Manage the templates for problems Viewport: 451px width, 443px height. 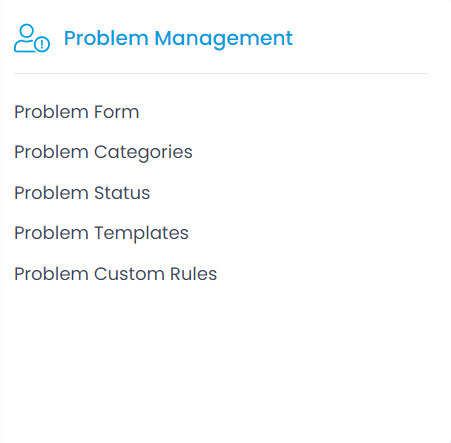(x=101, y=233)
